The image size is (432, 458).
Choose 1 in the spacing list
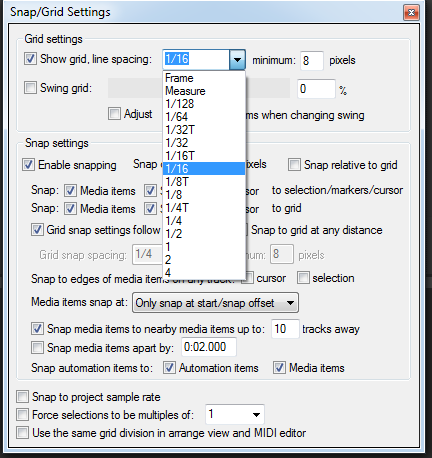pos(204,247)
